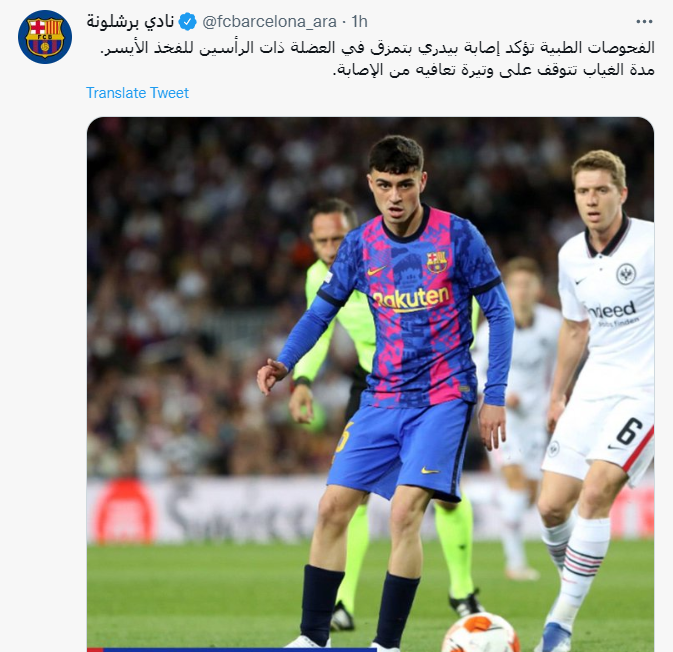Open the three-dot more options menu
The width and height of the screenshot is (673, 652).
[x=644, y=21]
